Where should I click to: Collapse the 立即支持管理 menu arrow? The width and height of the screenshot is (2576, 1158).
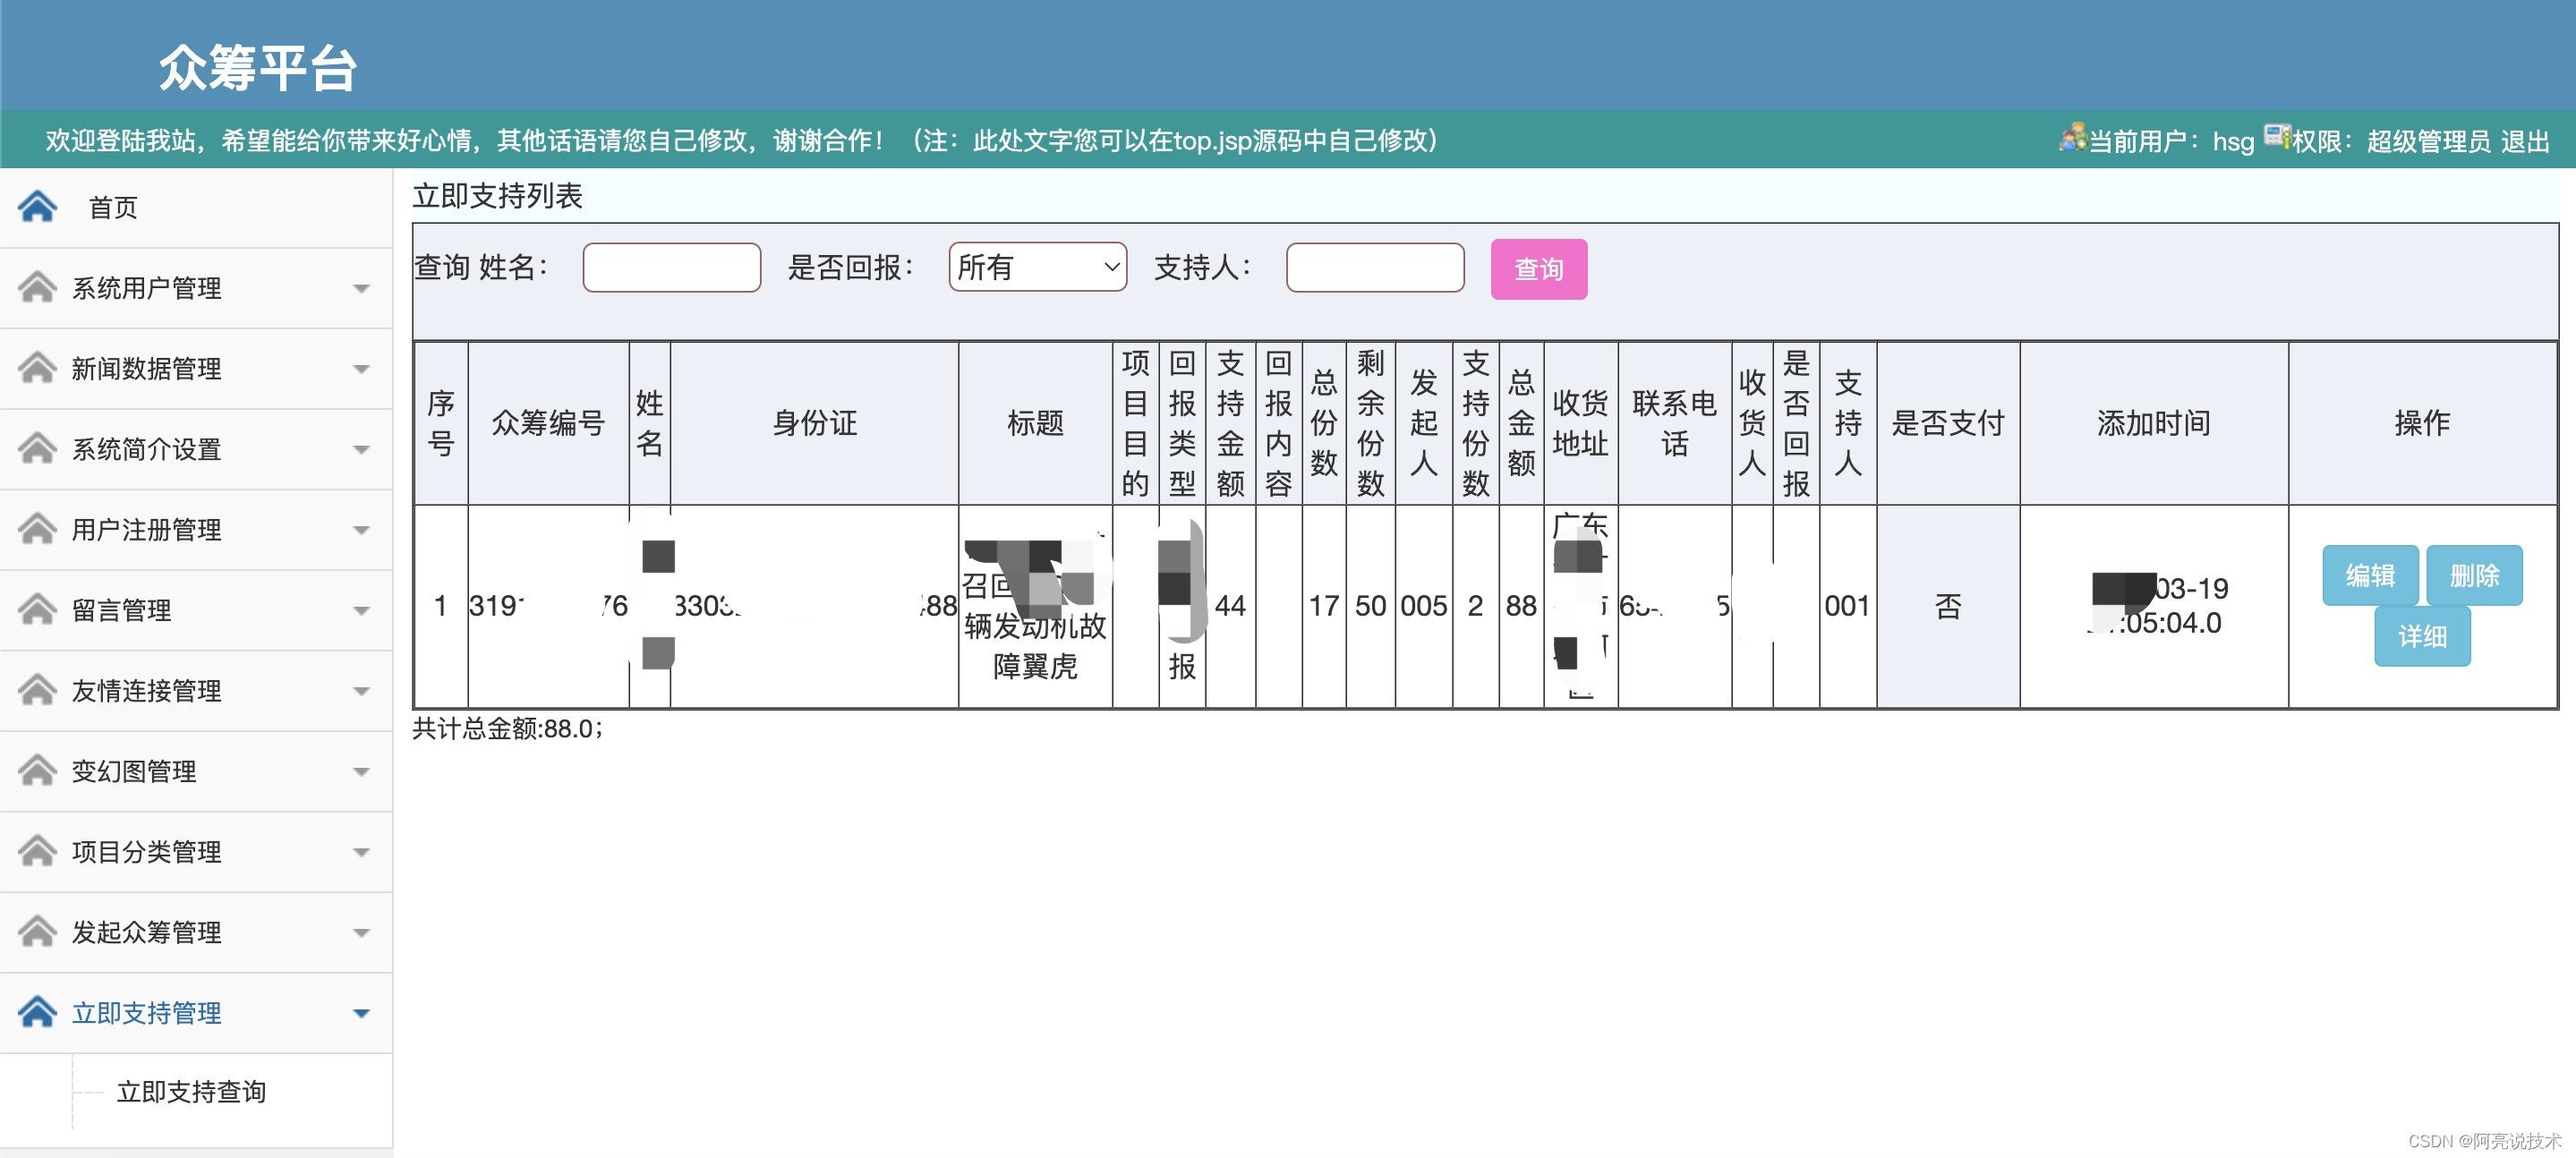coord(361,1013)
